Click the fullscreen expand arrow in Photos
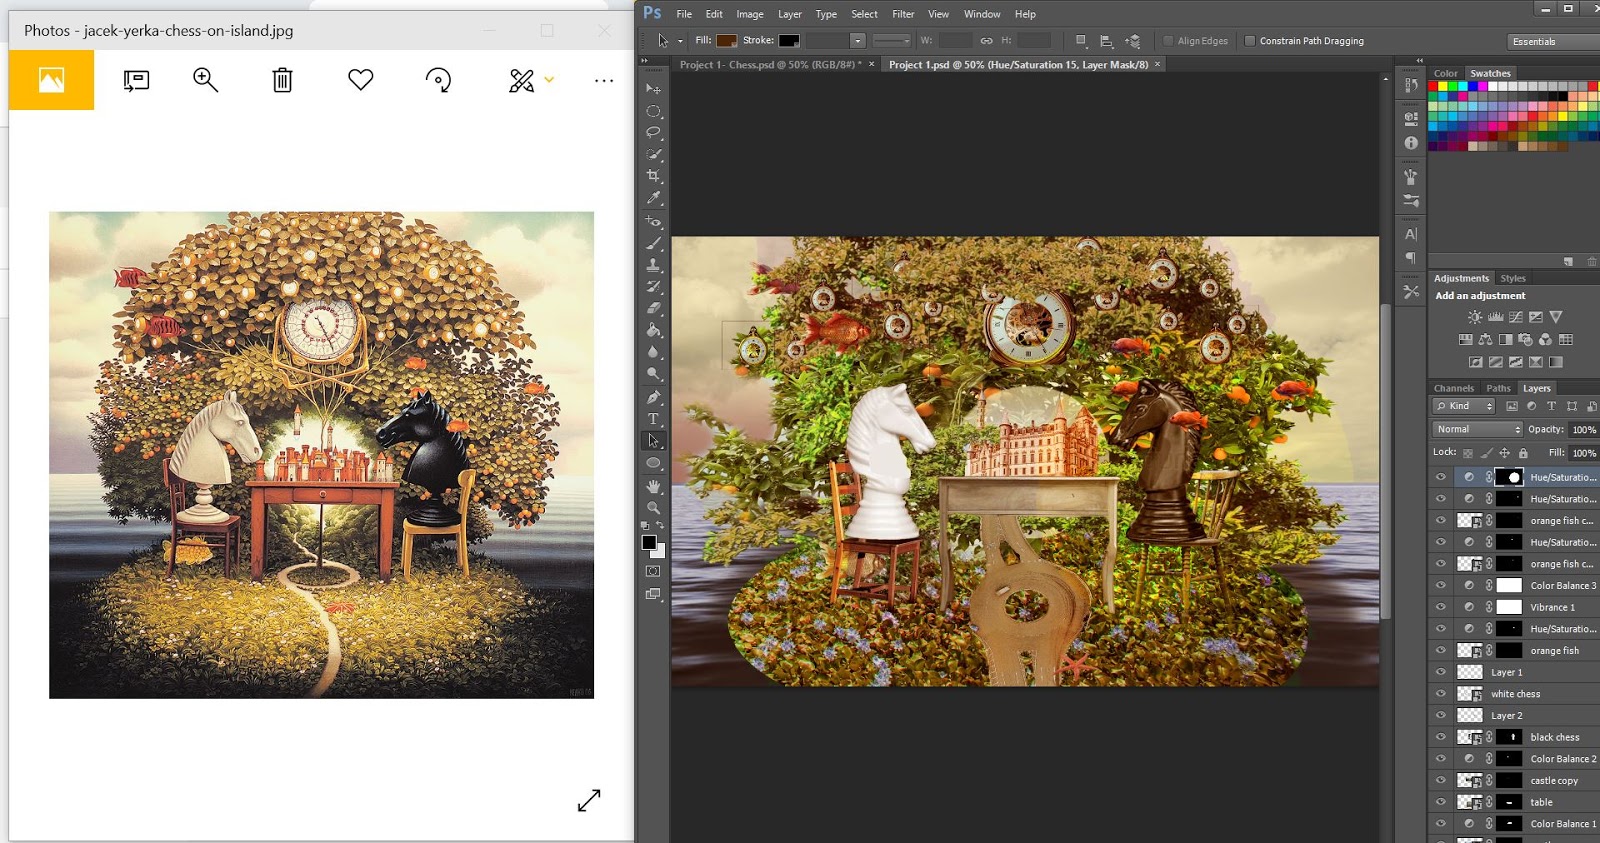 coord(589,800)
